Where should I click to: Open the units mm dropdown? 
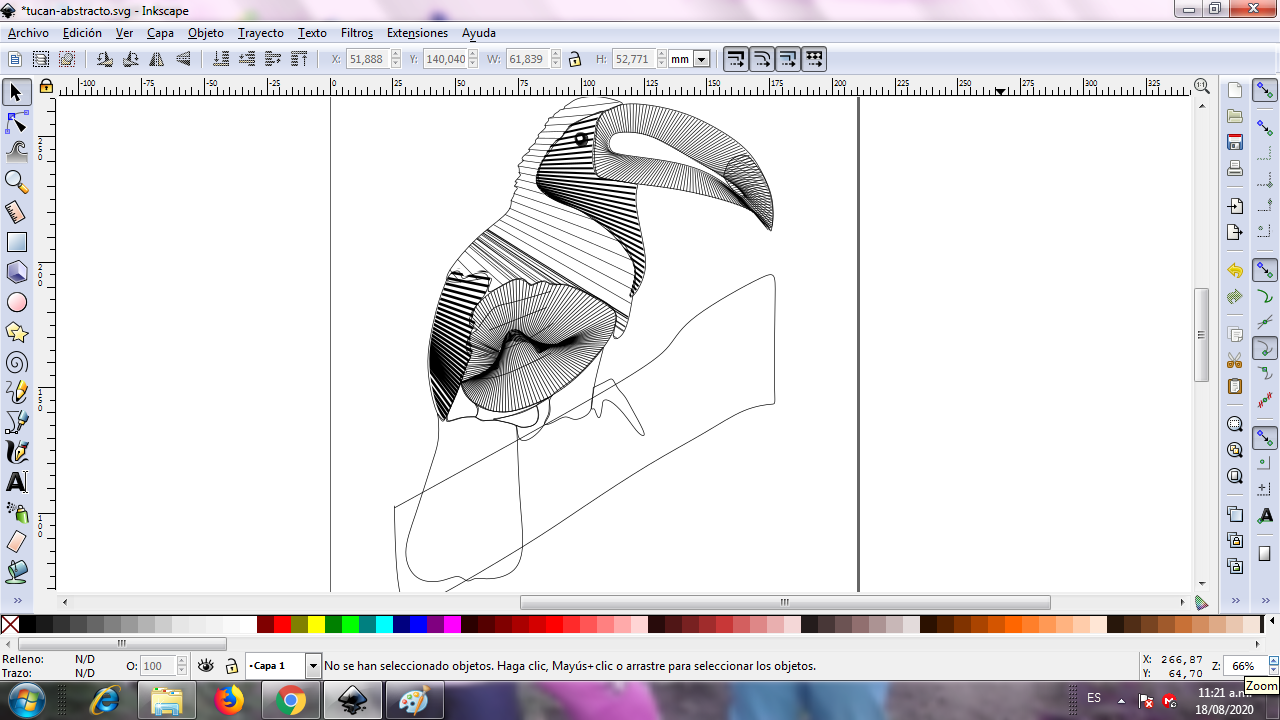point(702,59)
